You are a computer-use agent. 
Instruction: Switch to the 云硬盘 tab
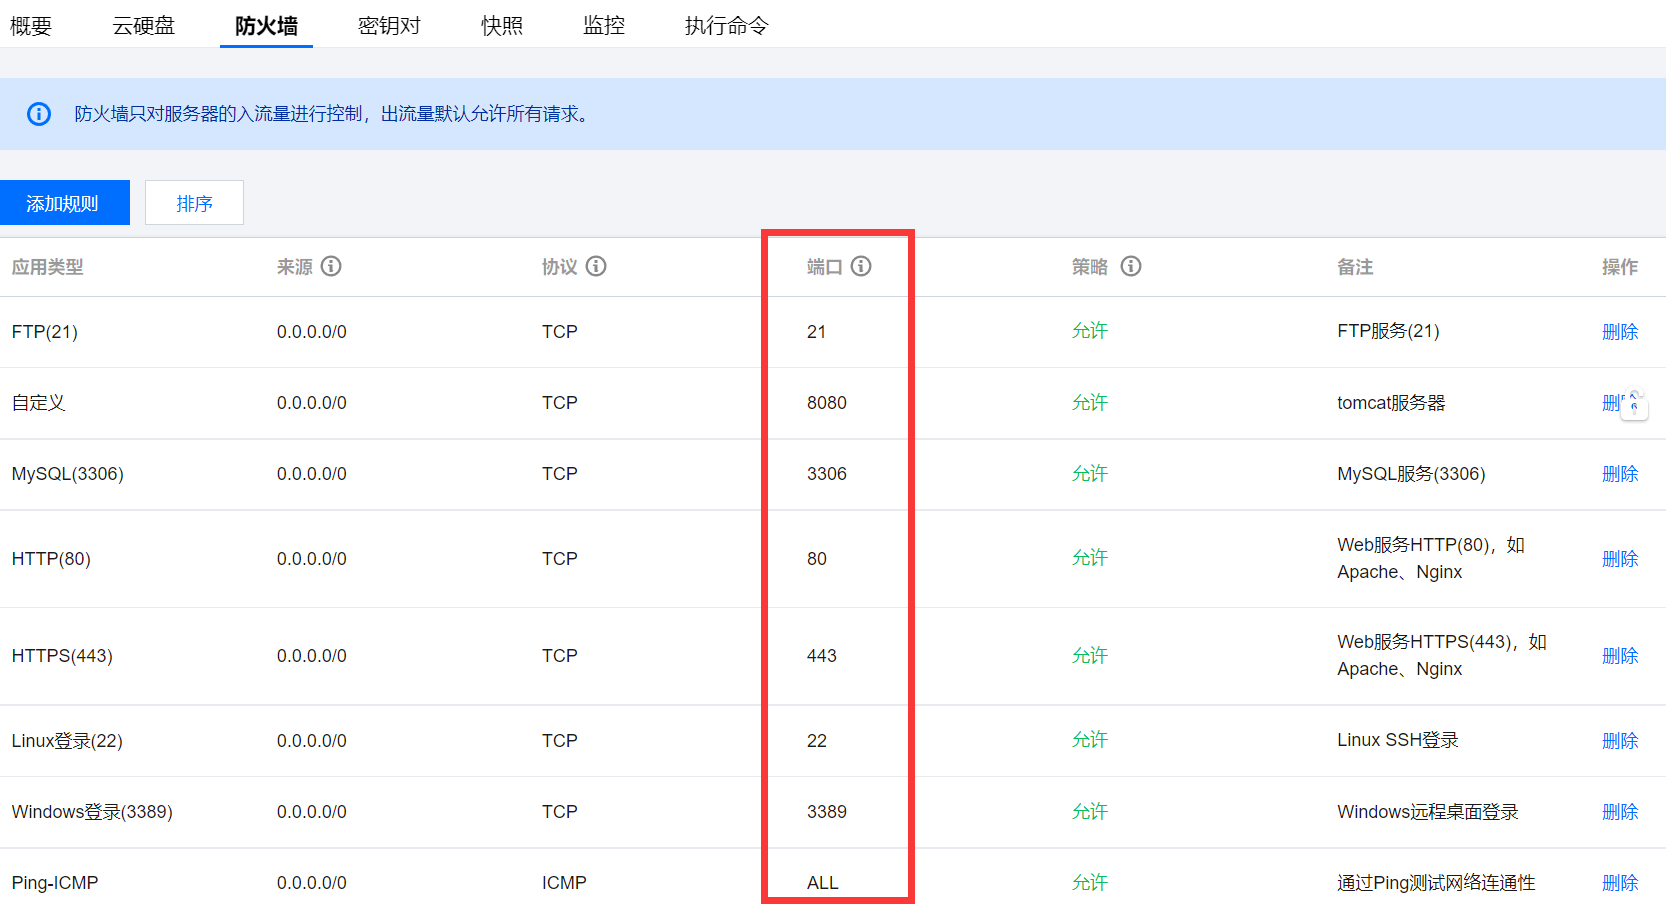(x=144, y=26)
